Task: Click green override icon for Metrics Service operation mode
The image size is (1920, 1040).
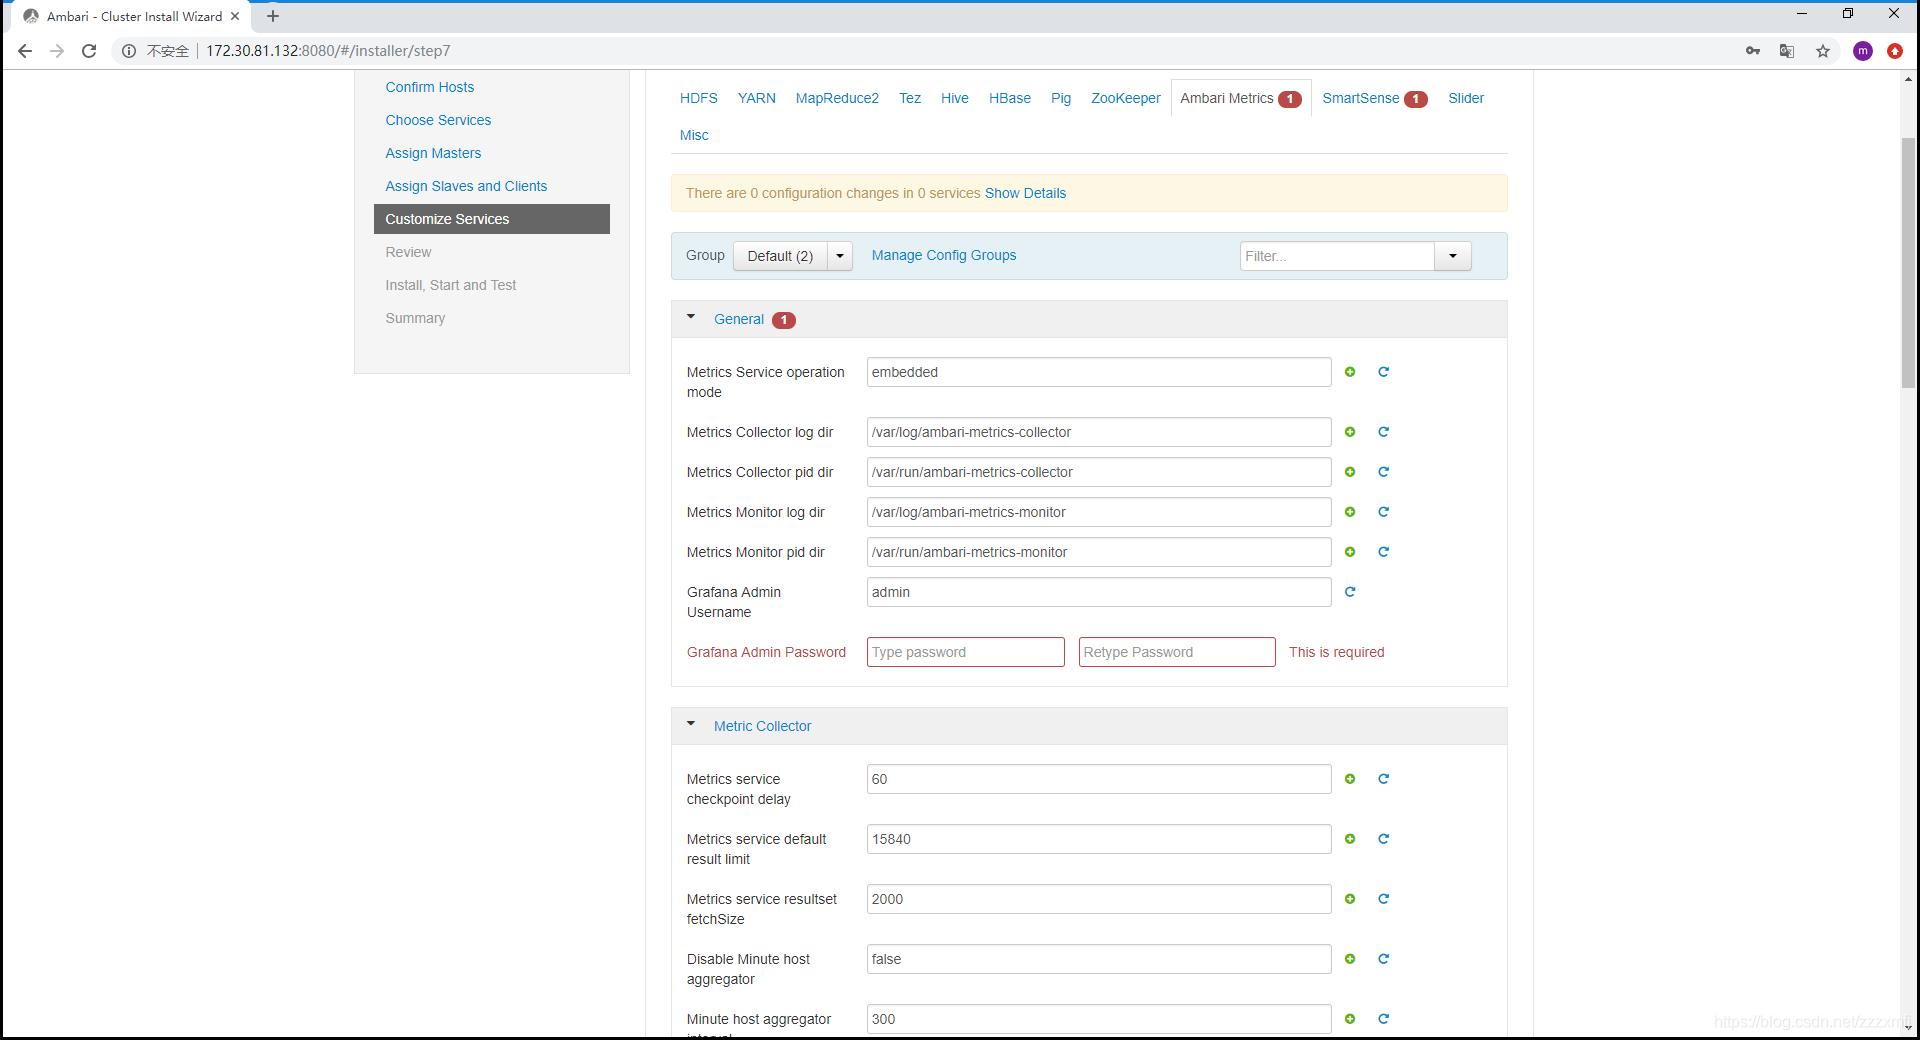Action: (1350, 372)
